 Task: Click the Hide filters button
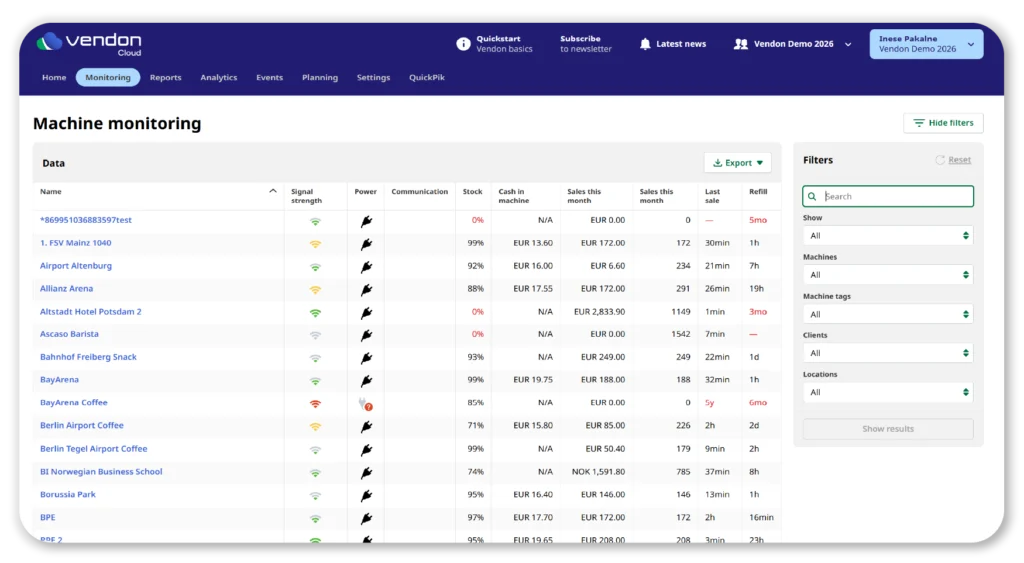click(x=943, y=123)
